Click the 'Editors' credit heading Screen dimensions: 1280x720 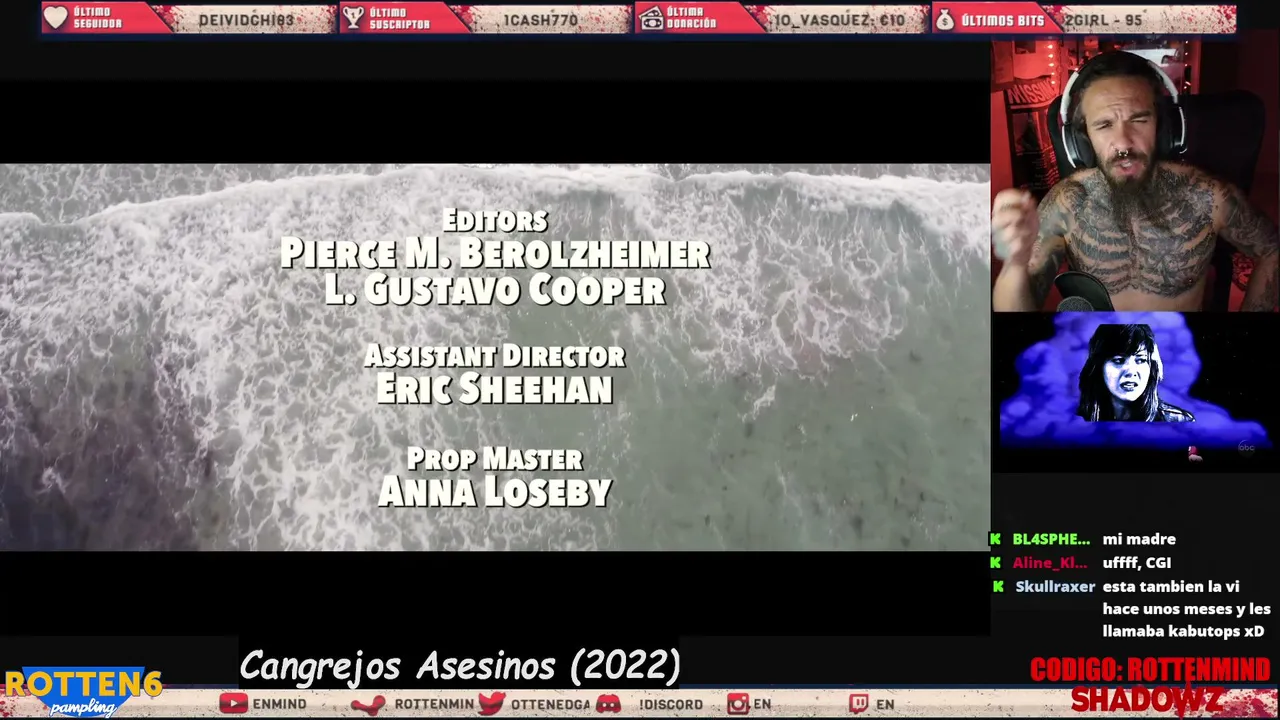point(495,220)
